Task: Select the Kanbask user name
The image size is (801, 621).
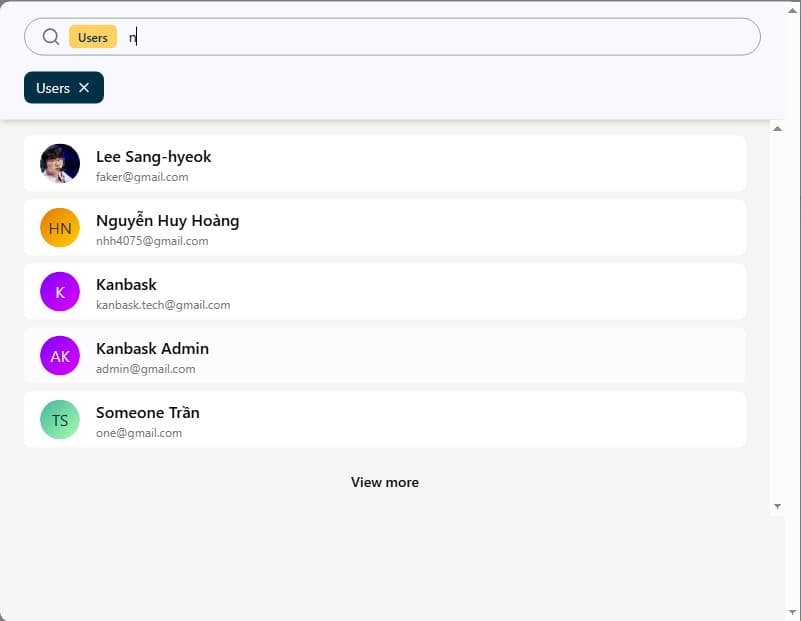Action: 126,284
